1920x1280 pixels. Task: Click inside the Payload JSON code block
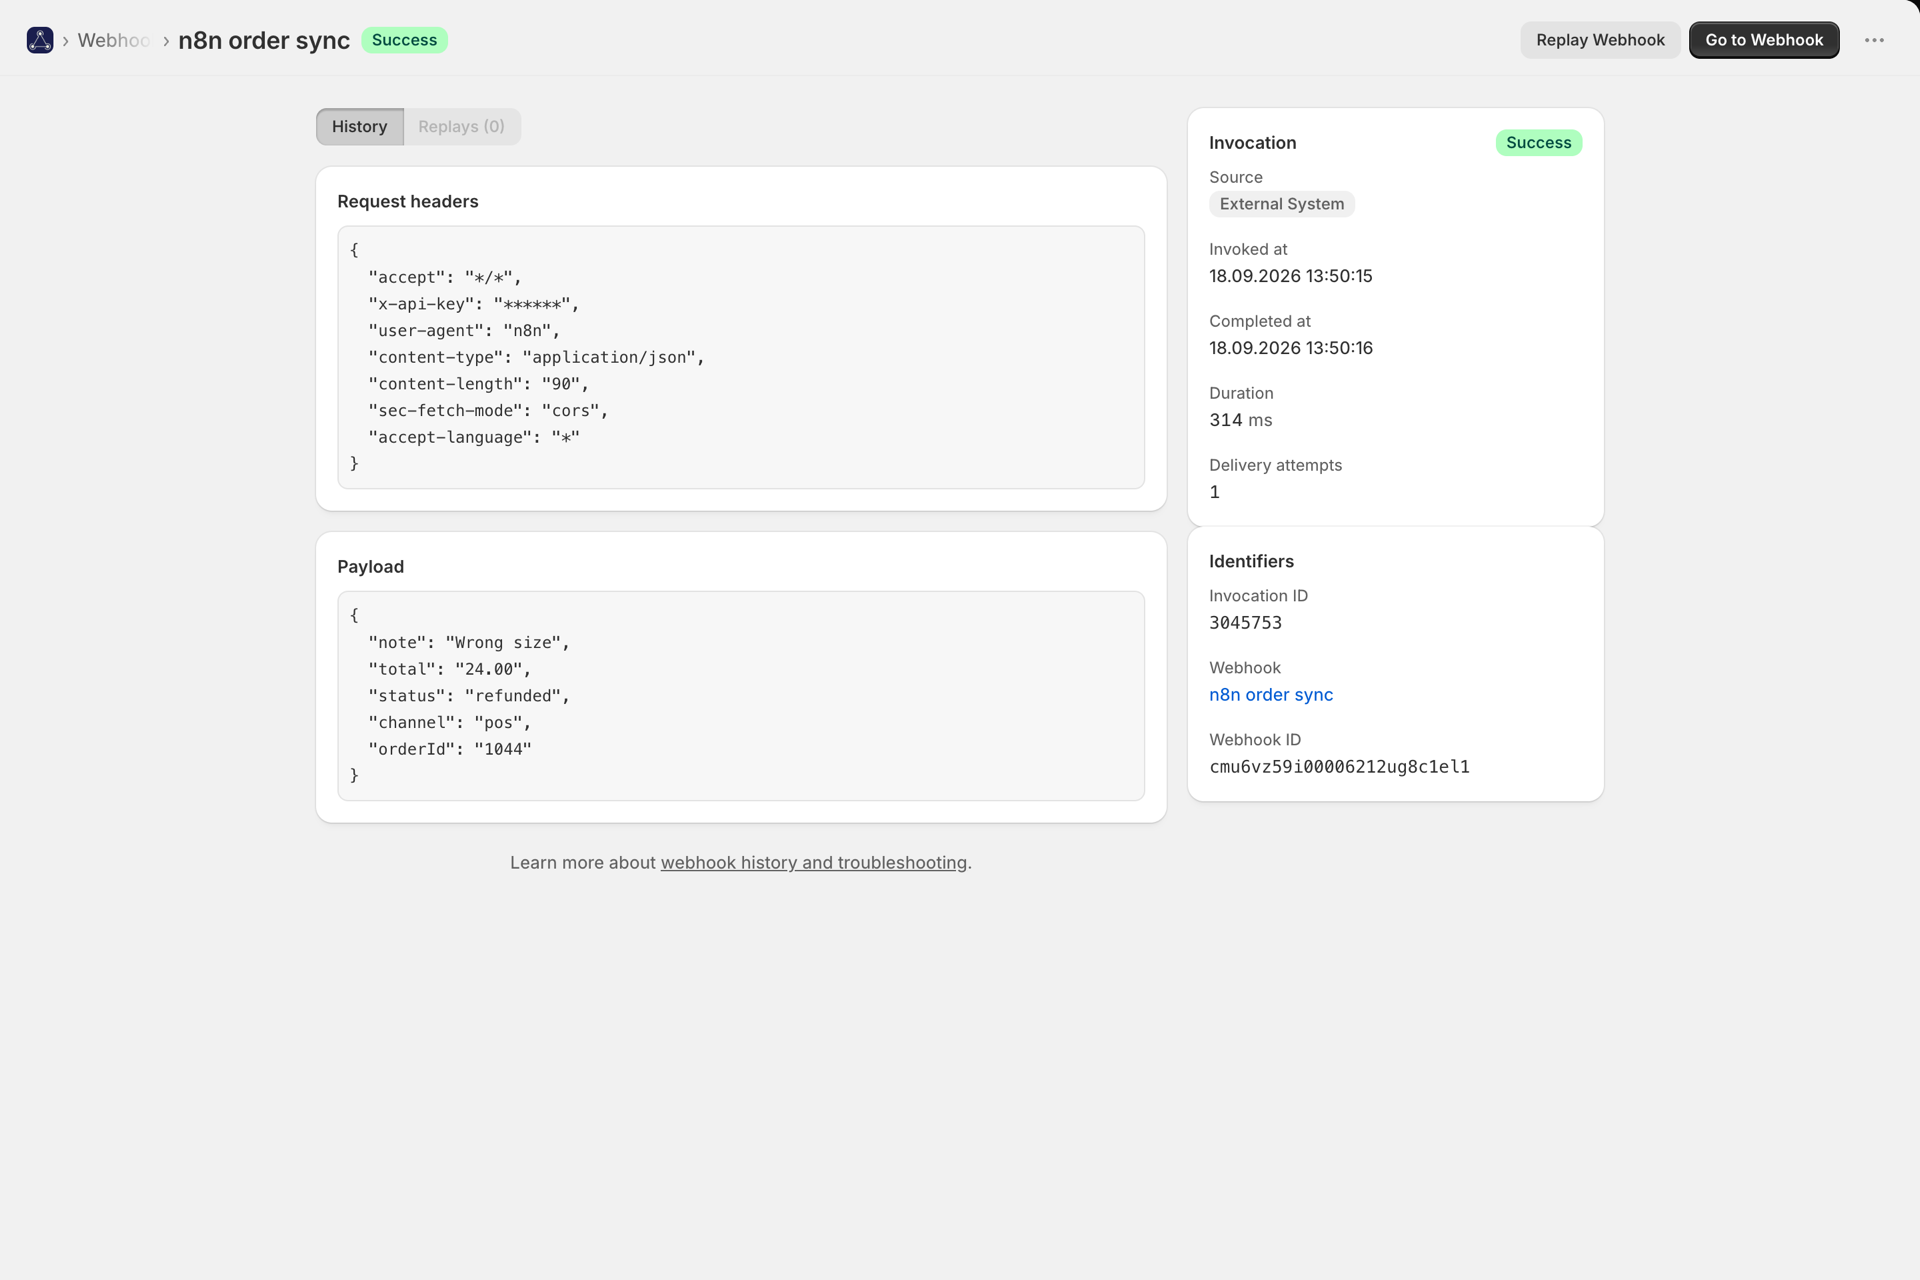tap(741, 696)
